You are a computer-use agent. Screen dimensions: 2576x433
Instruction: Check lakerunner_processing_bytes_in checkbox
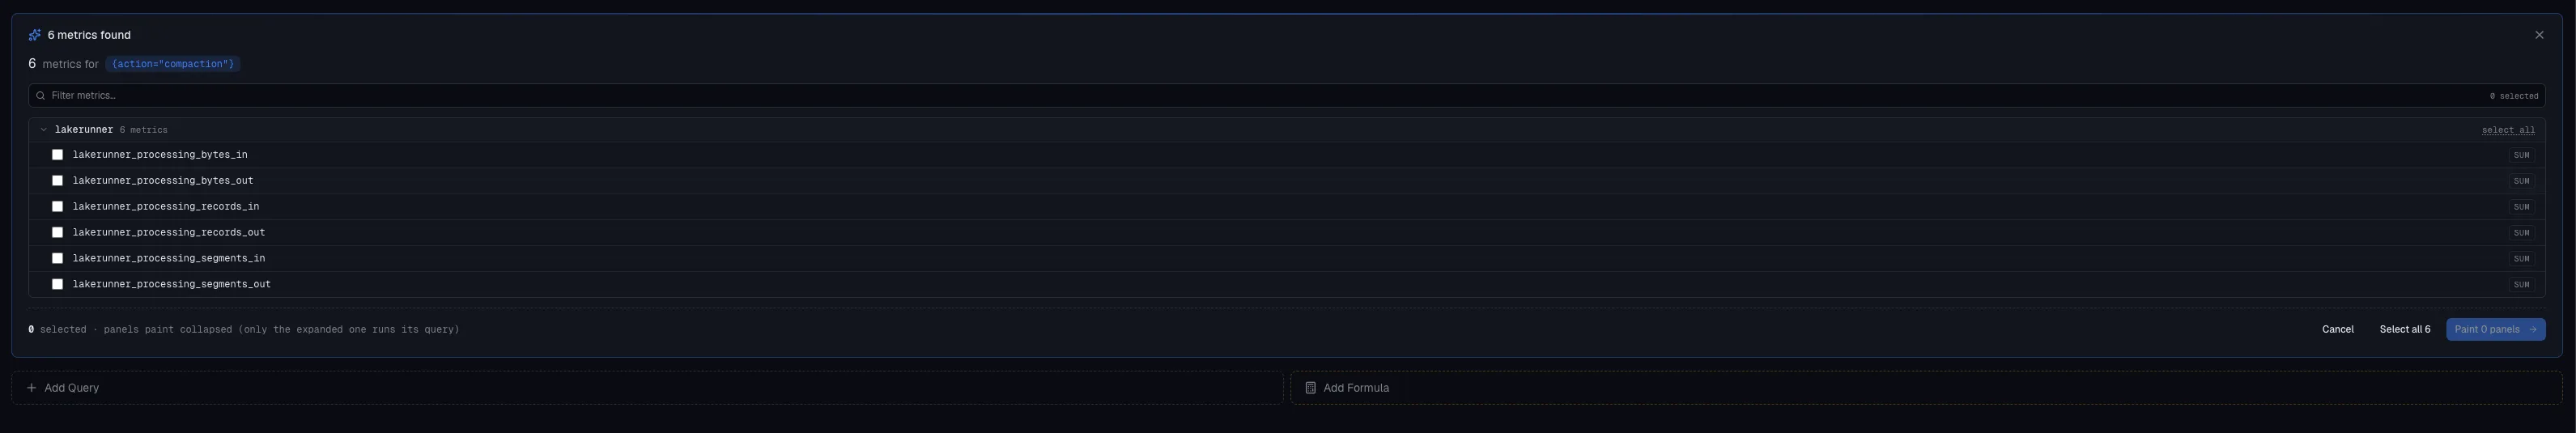click(x=57, y=155)
